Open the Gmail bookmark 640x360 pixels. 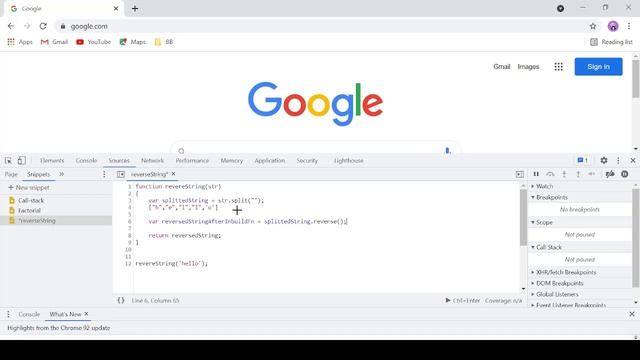tap(54, 42)
